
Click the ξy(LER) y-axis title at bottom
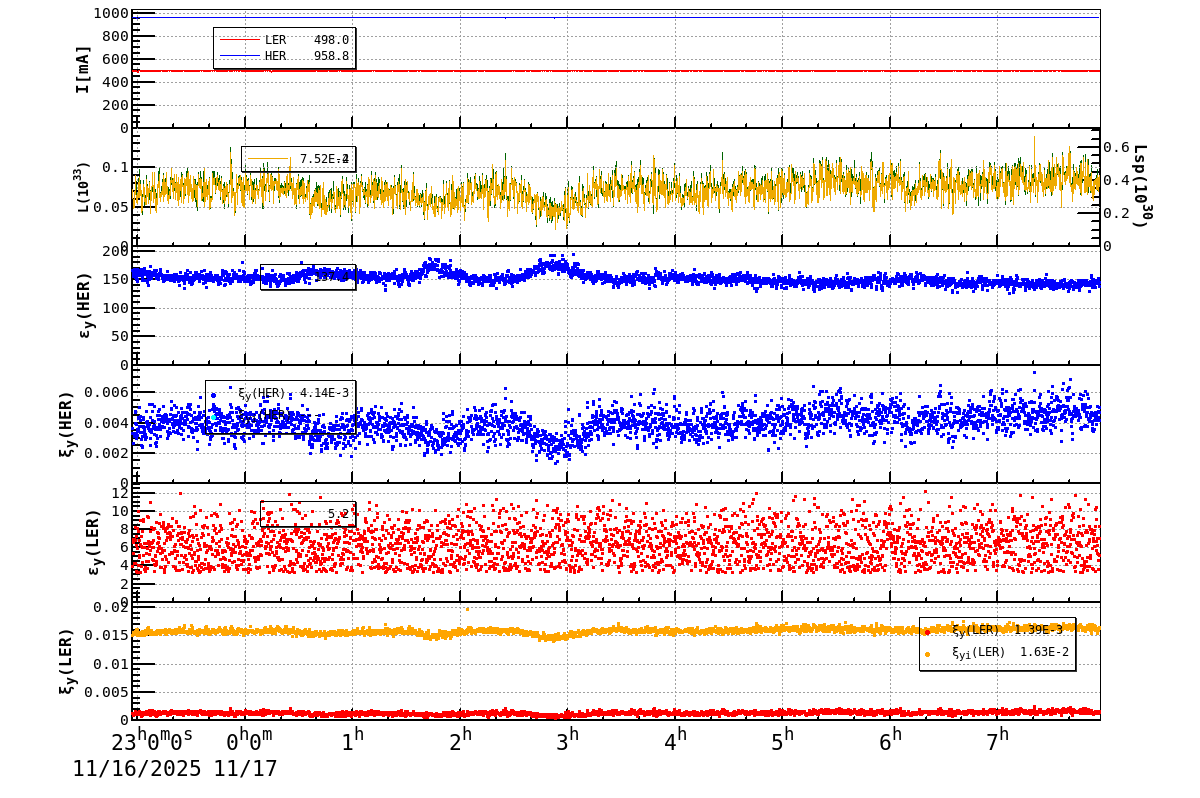(66, 661)
